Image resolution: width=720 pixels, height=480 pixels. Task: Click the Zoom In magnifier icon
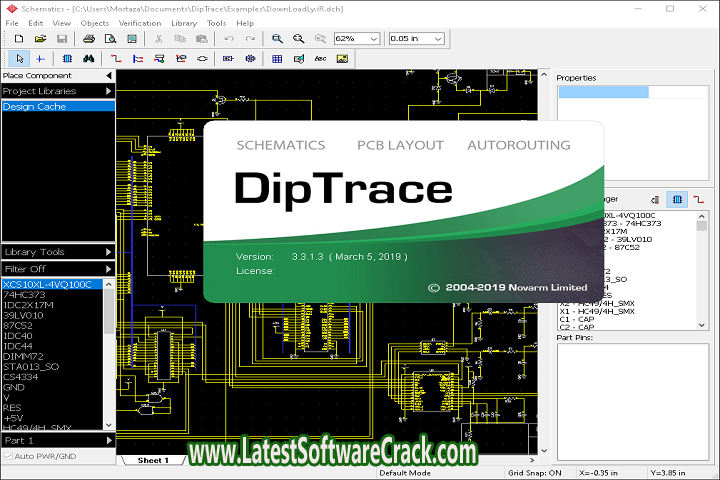[x=278, y=38]
